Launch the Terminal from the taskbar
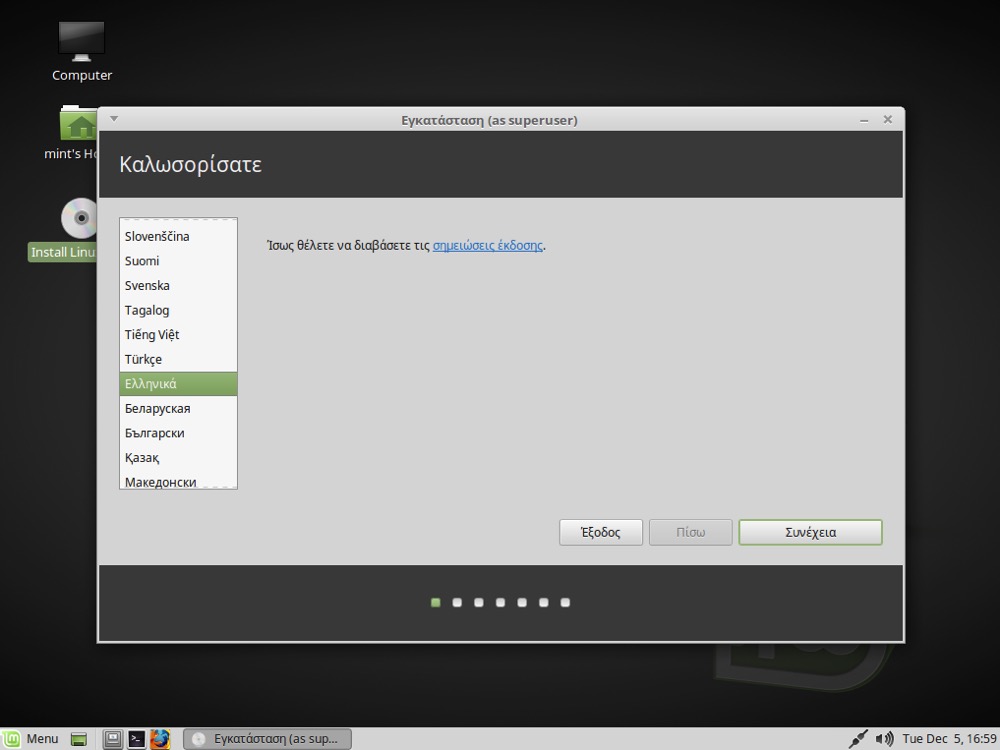1000x750 pixels. pos(137,739)
